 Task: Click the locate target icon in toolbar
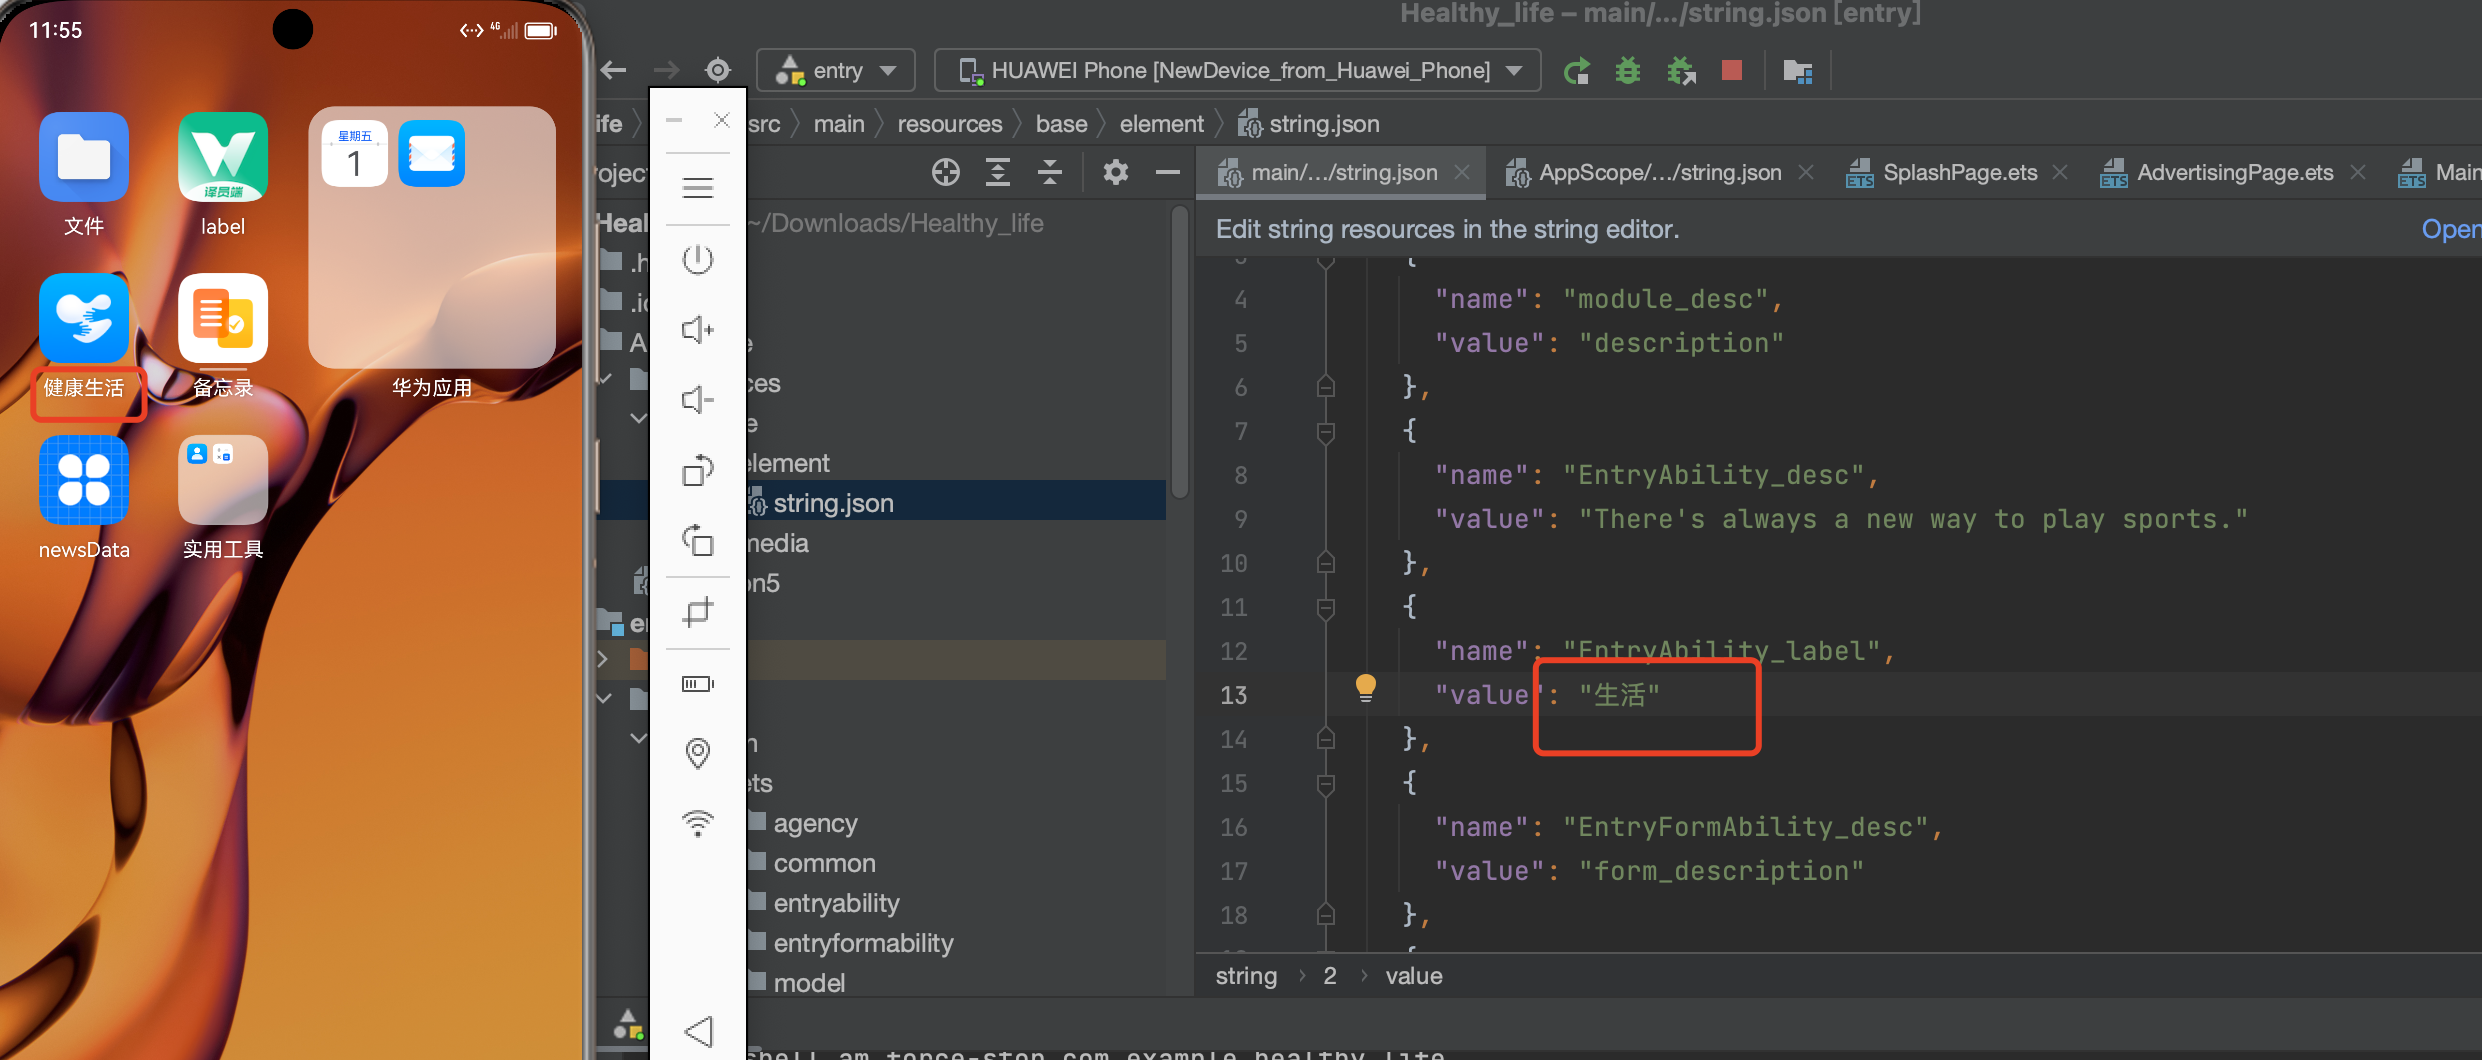tap(718, 70)
